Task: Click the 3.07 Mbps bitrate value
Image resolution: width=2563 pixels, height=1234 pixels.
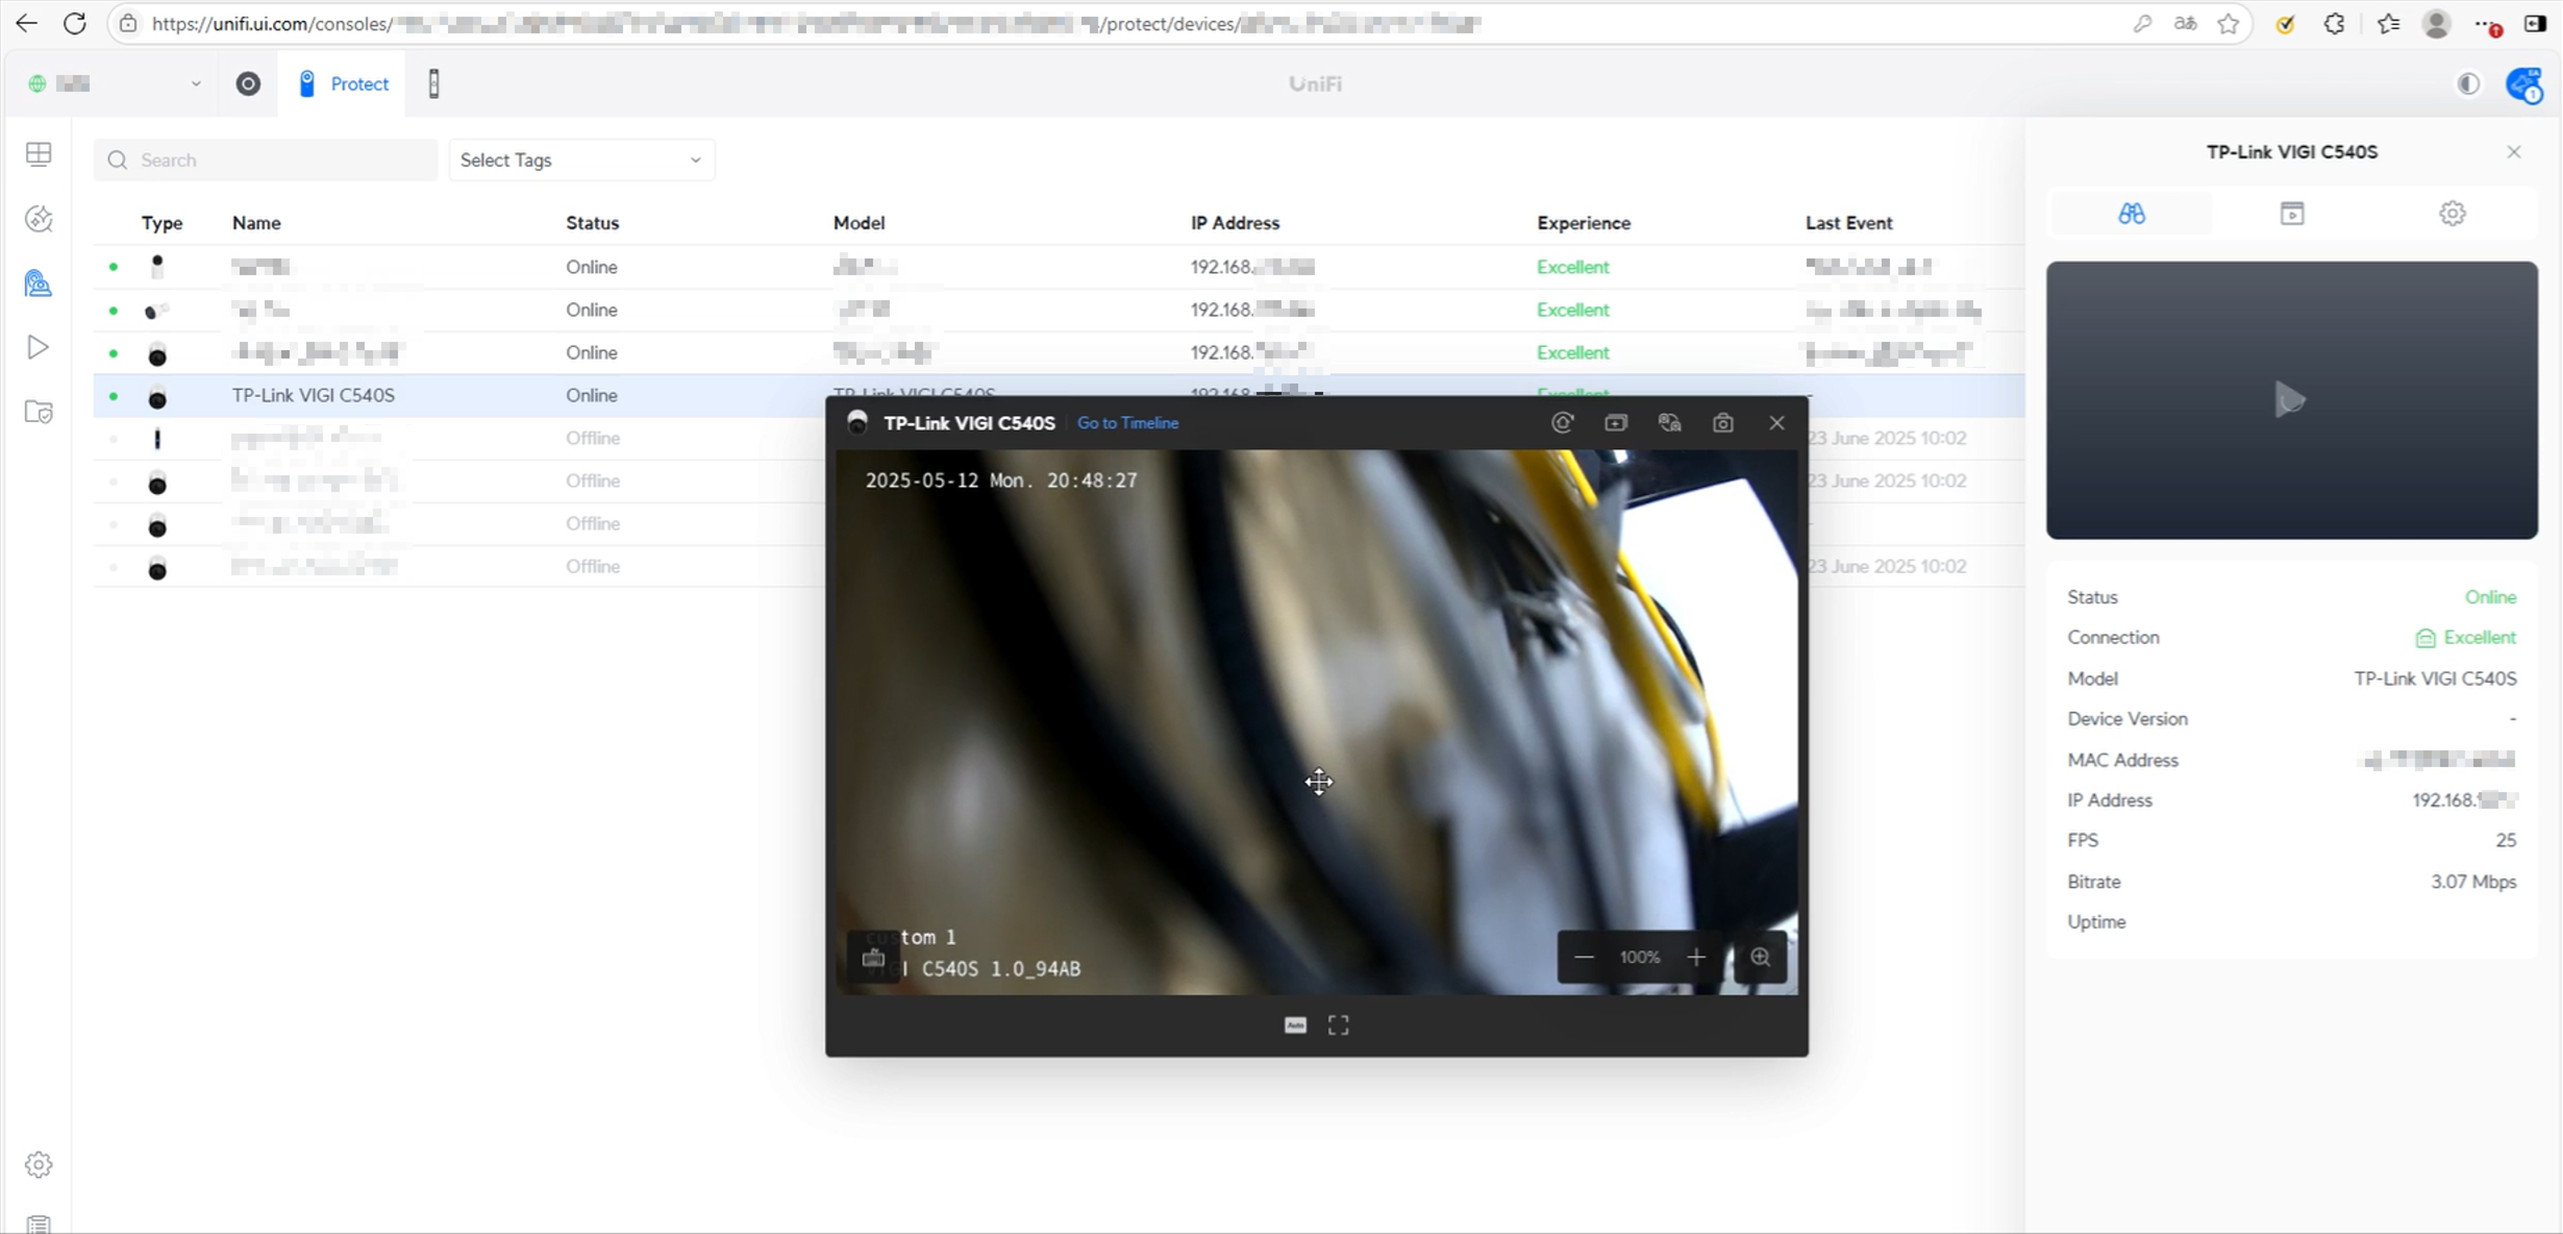Action: pyautogui.click(x=2474, y=882)
